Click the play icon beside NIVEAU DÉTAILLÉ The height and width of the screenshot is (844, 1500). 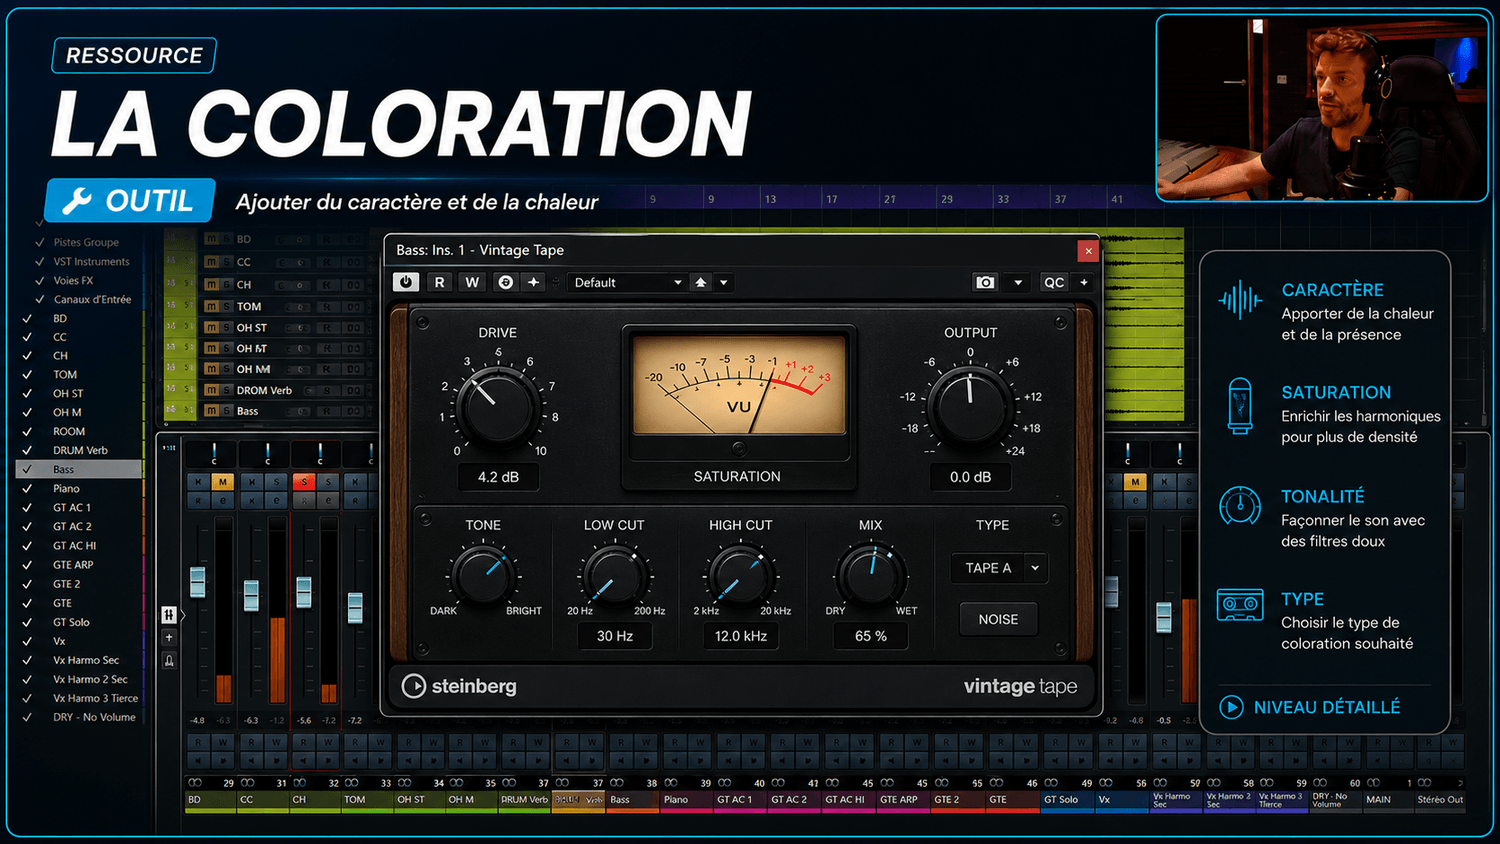pyautogui.click(x=1231, y=707)
